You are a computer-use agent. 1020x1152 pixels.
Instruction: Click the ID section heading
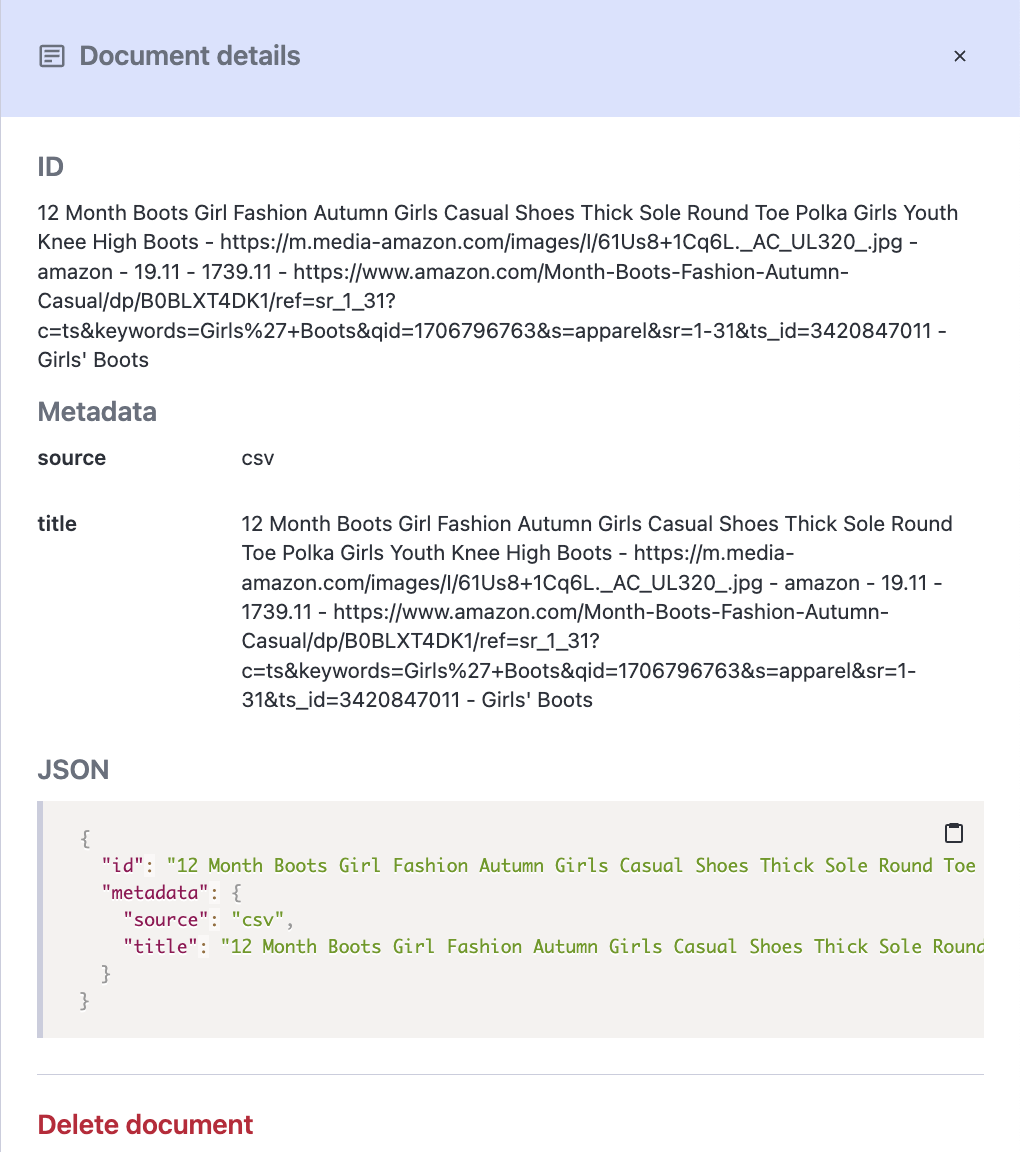point(50,167)
